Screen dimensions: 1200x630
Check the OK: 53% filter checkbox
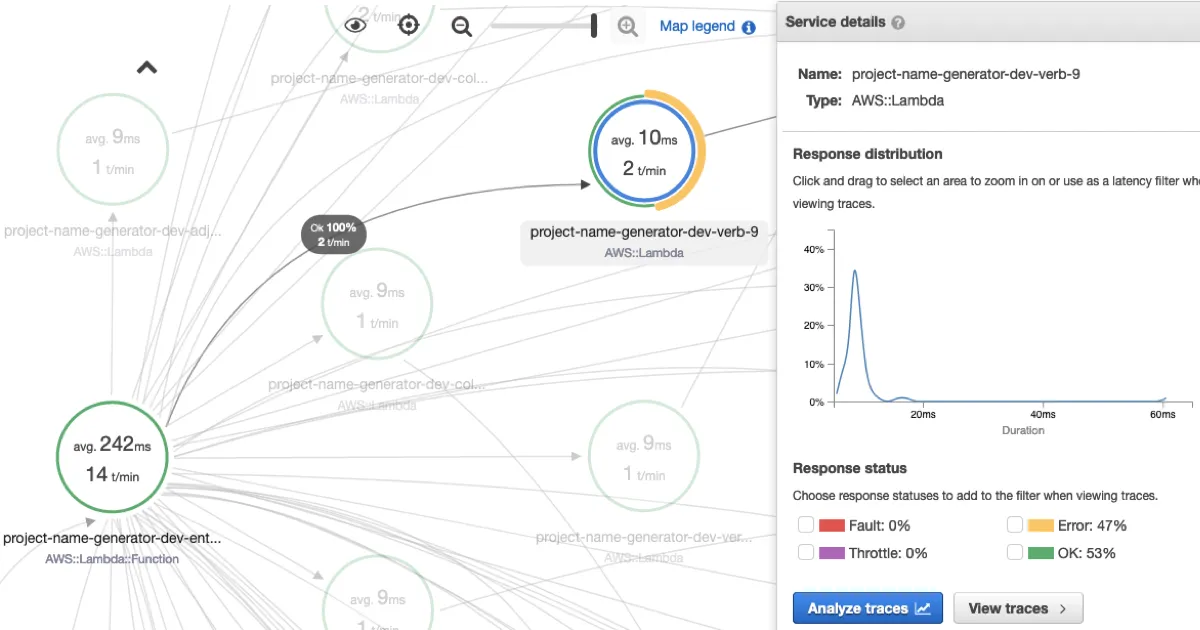(1014, 552)
